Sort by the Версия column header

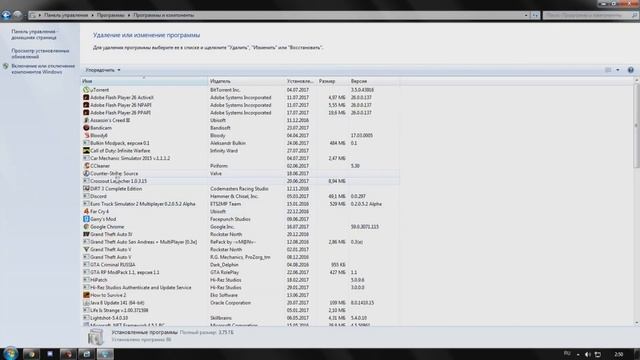pyautogui.click(x=374, y=81)
